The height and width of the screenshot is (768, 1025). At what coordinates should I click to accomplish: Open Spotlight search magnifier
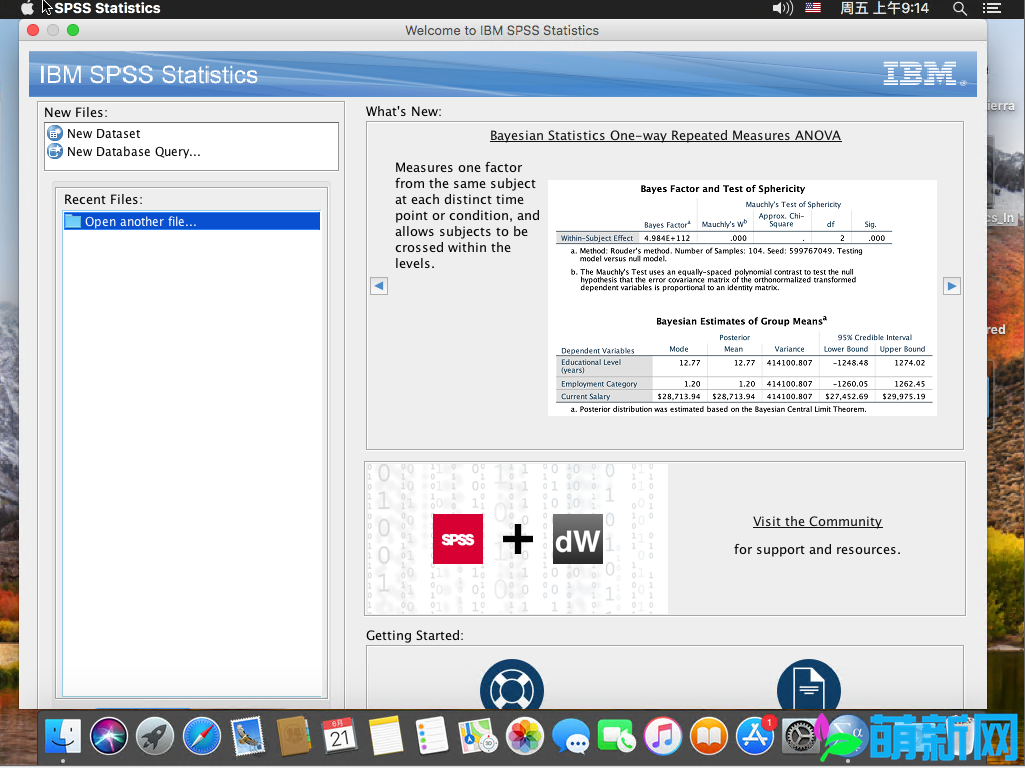(960, 8)
